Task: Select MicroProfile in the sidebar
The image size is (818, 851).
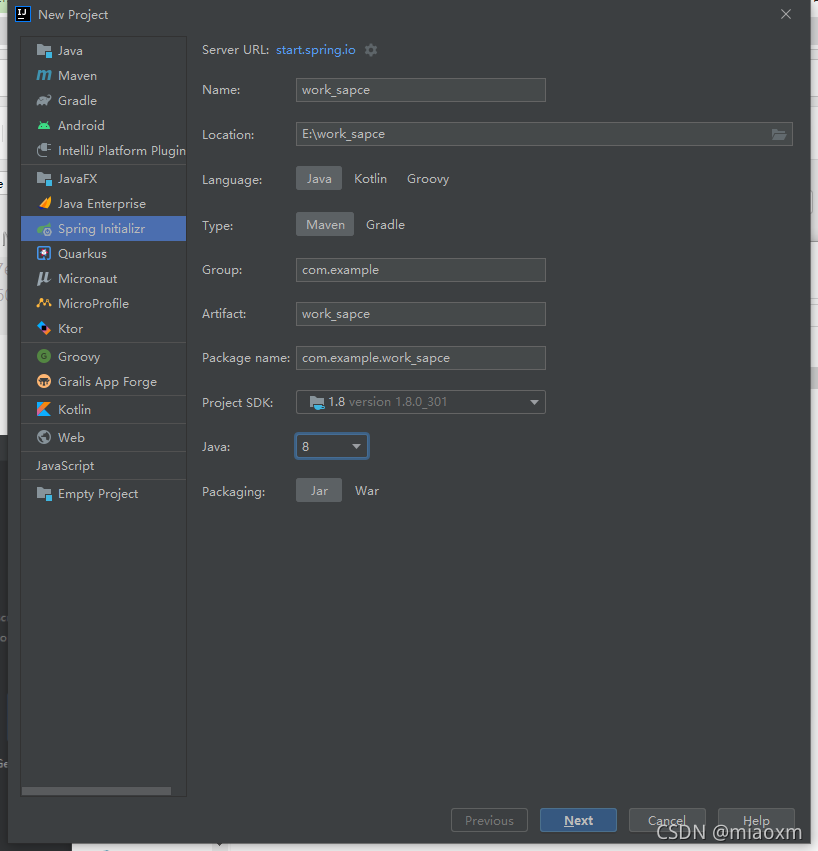Action: tap(103, 303)
